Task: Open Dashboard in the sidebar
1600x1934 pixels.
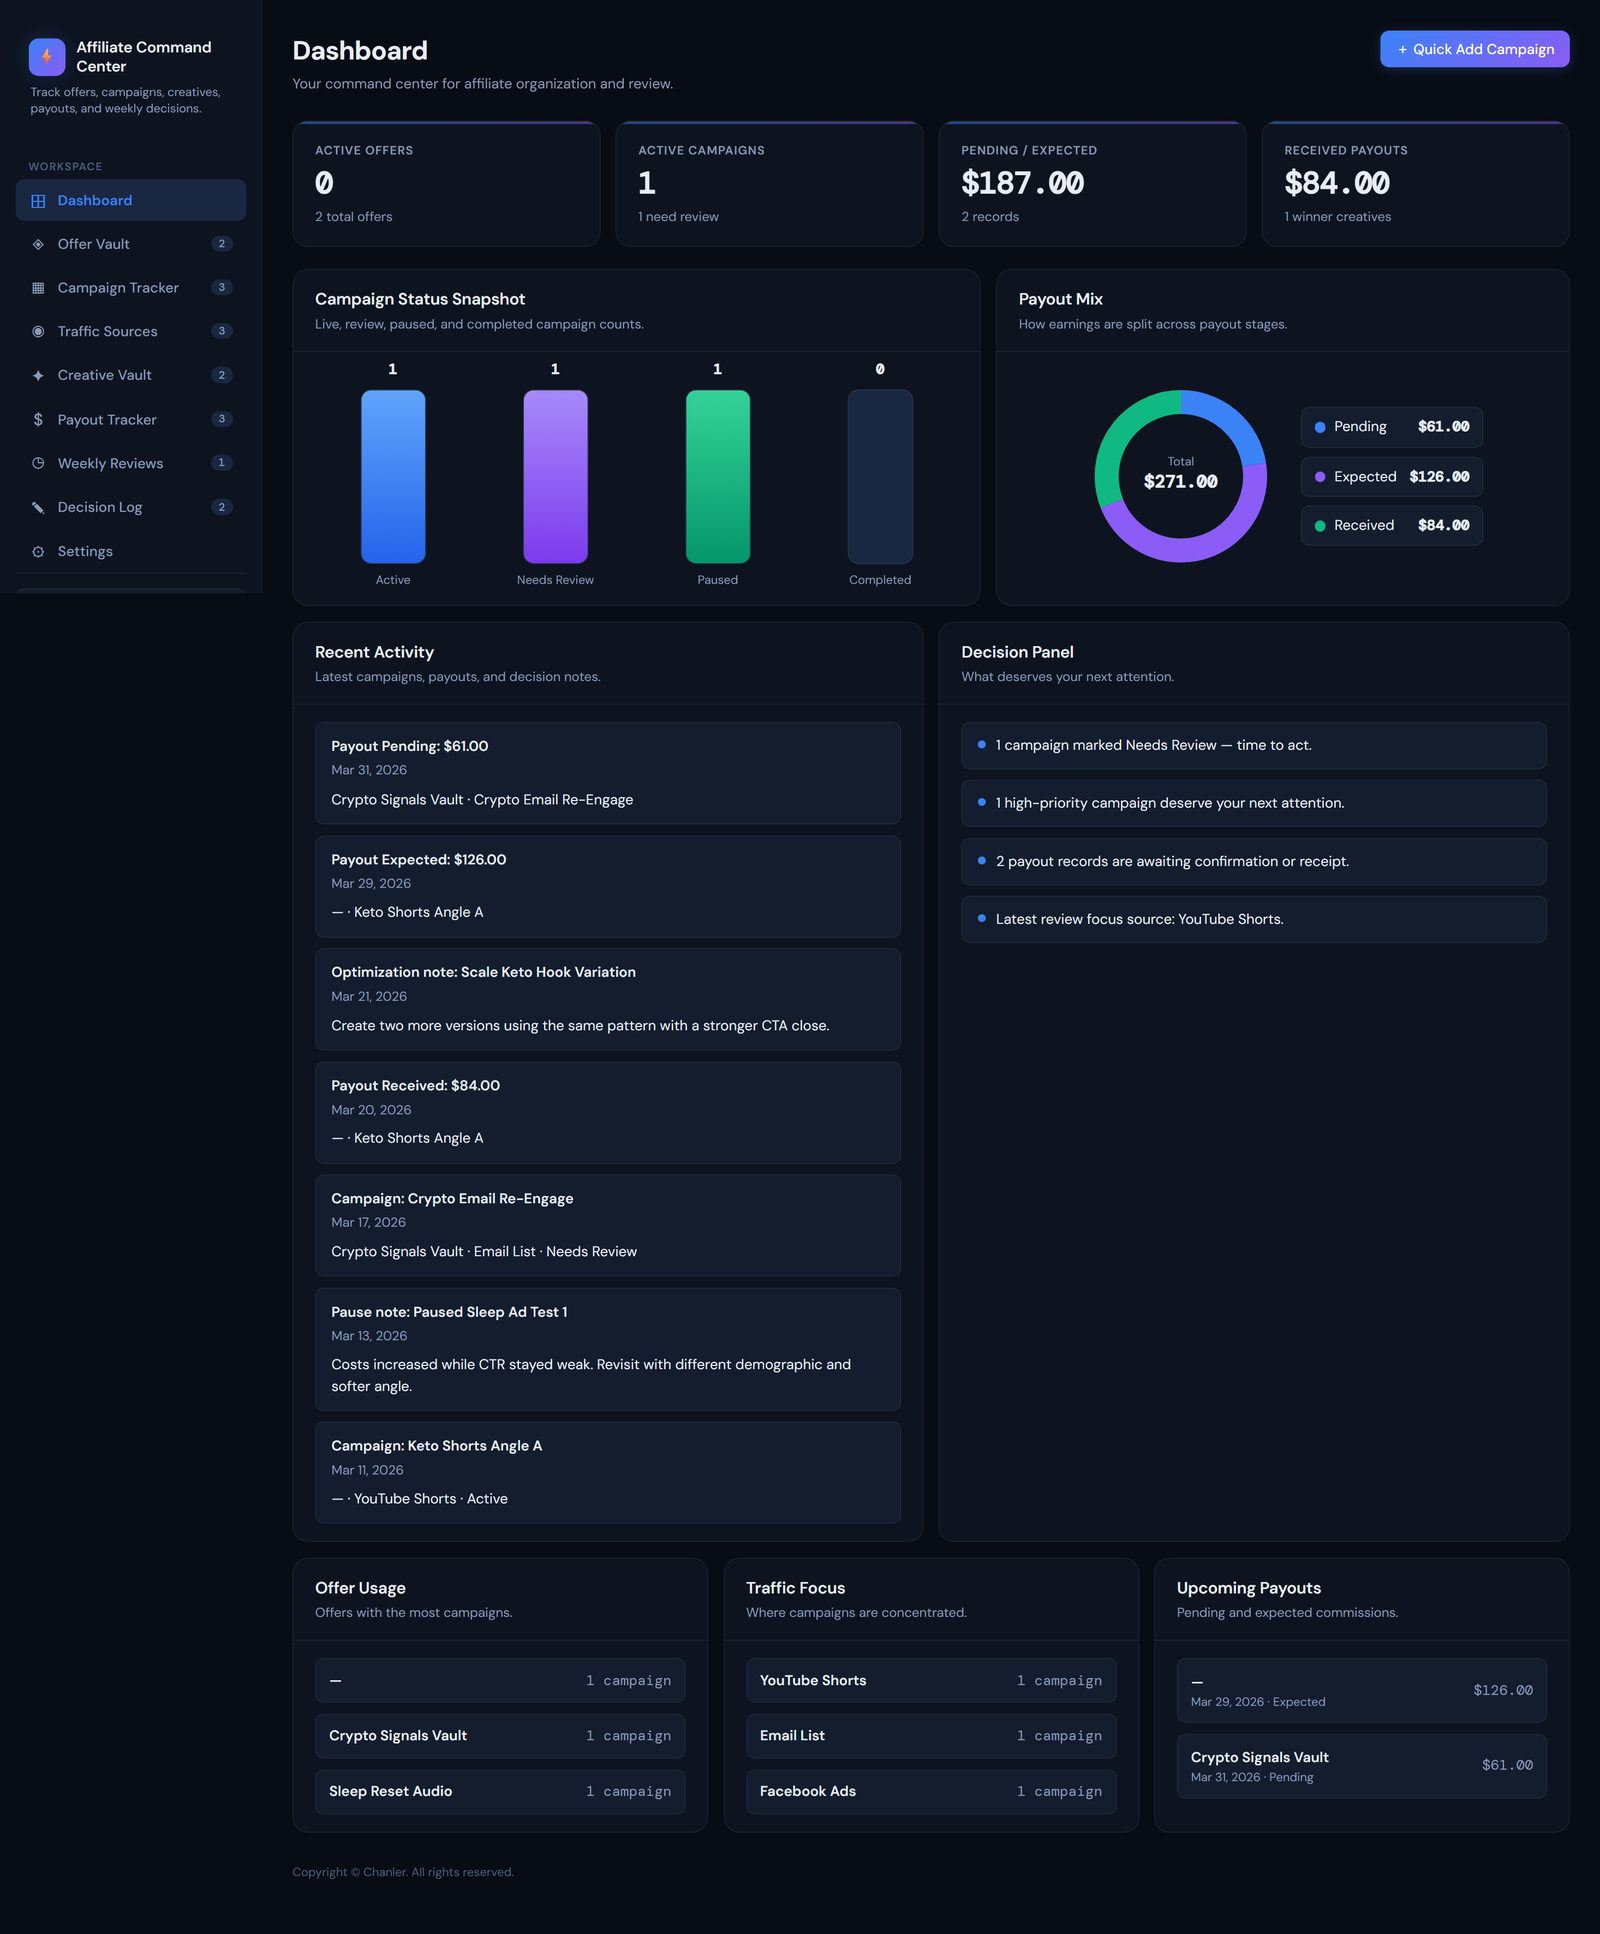Action: click(131, 200)
